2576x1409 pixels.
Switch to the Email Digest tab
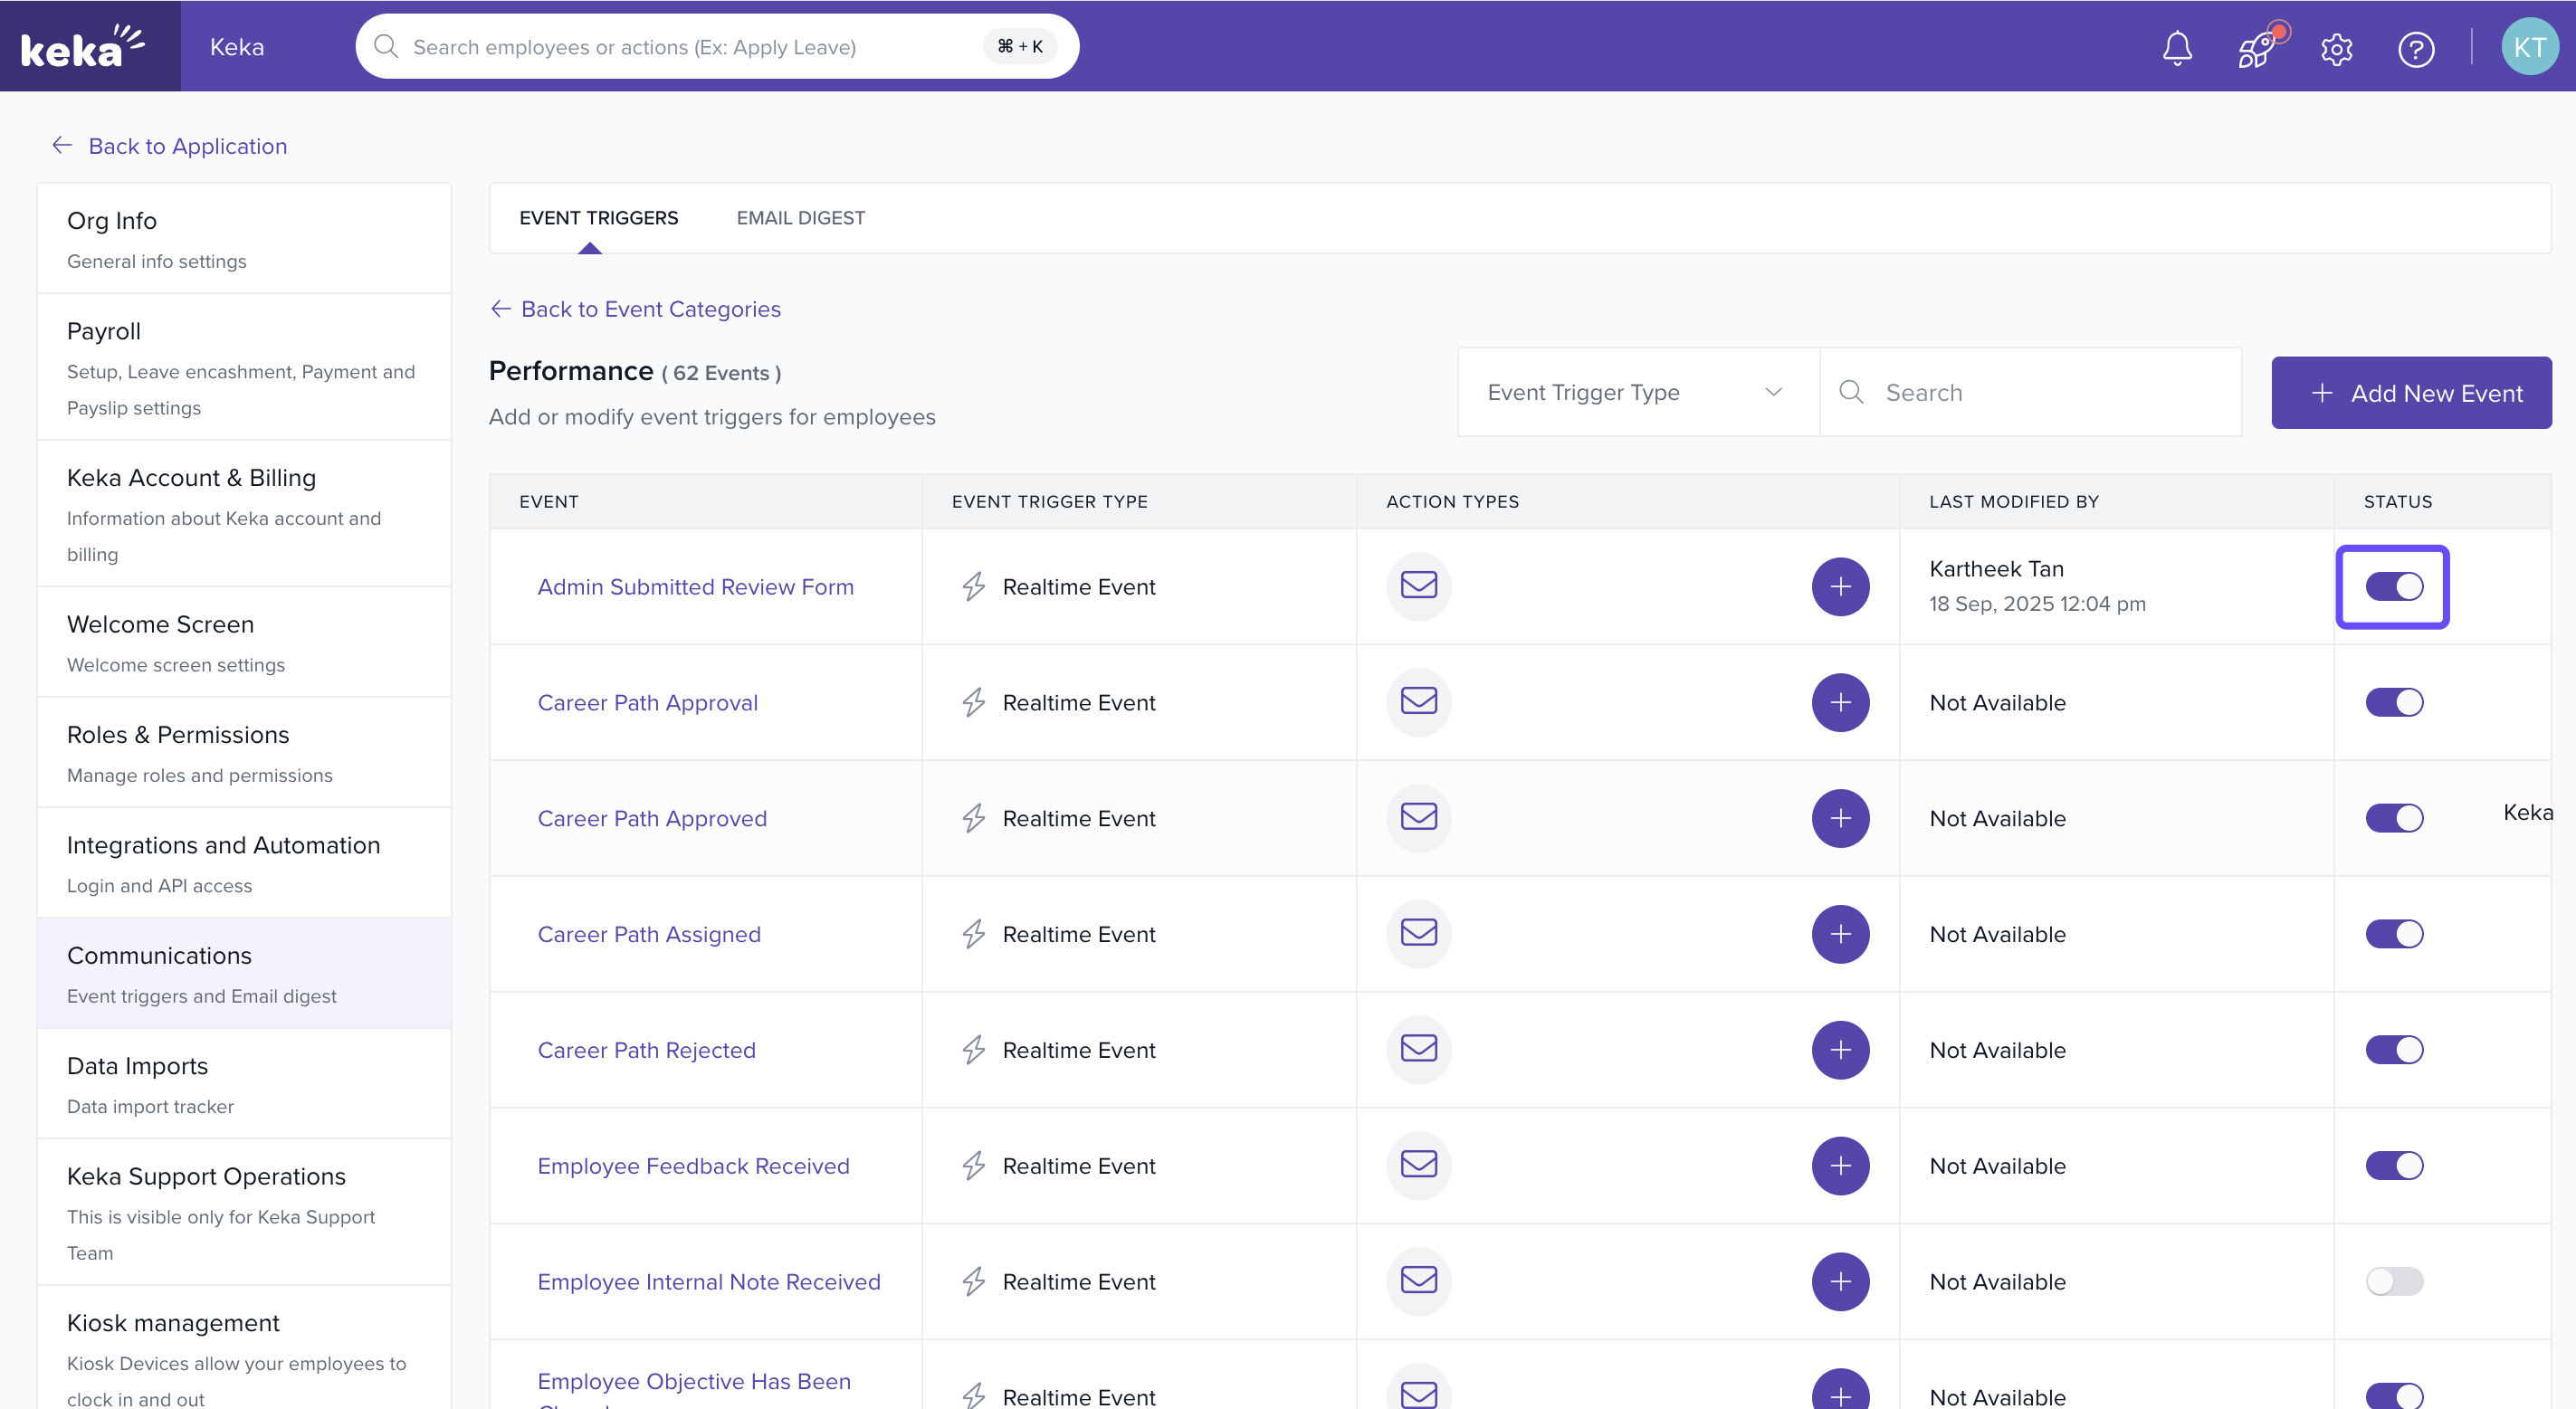(800, 218)
